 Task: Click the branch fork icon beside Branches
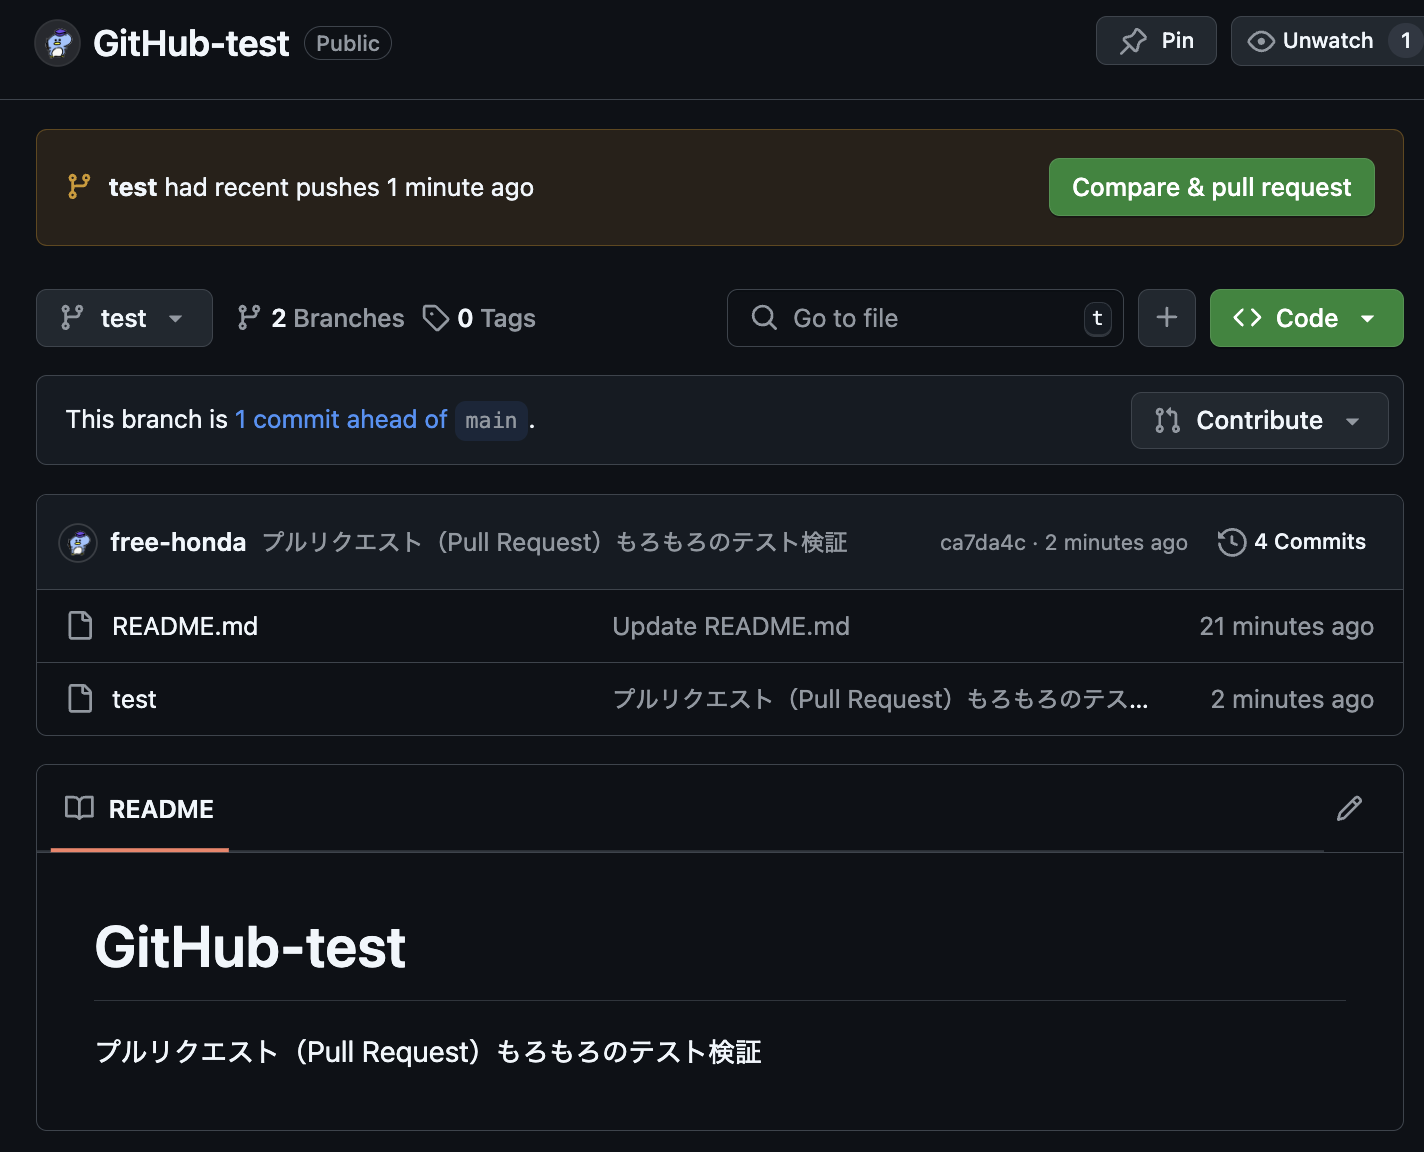248,317
